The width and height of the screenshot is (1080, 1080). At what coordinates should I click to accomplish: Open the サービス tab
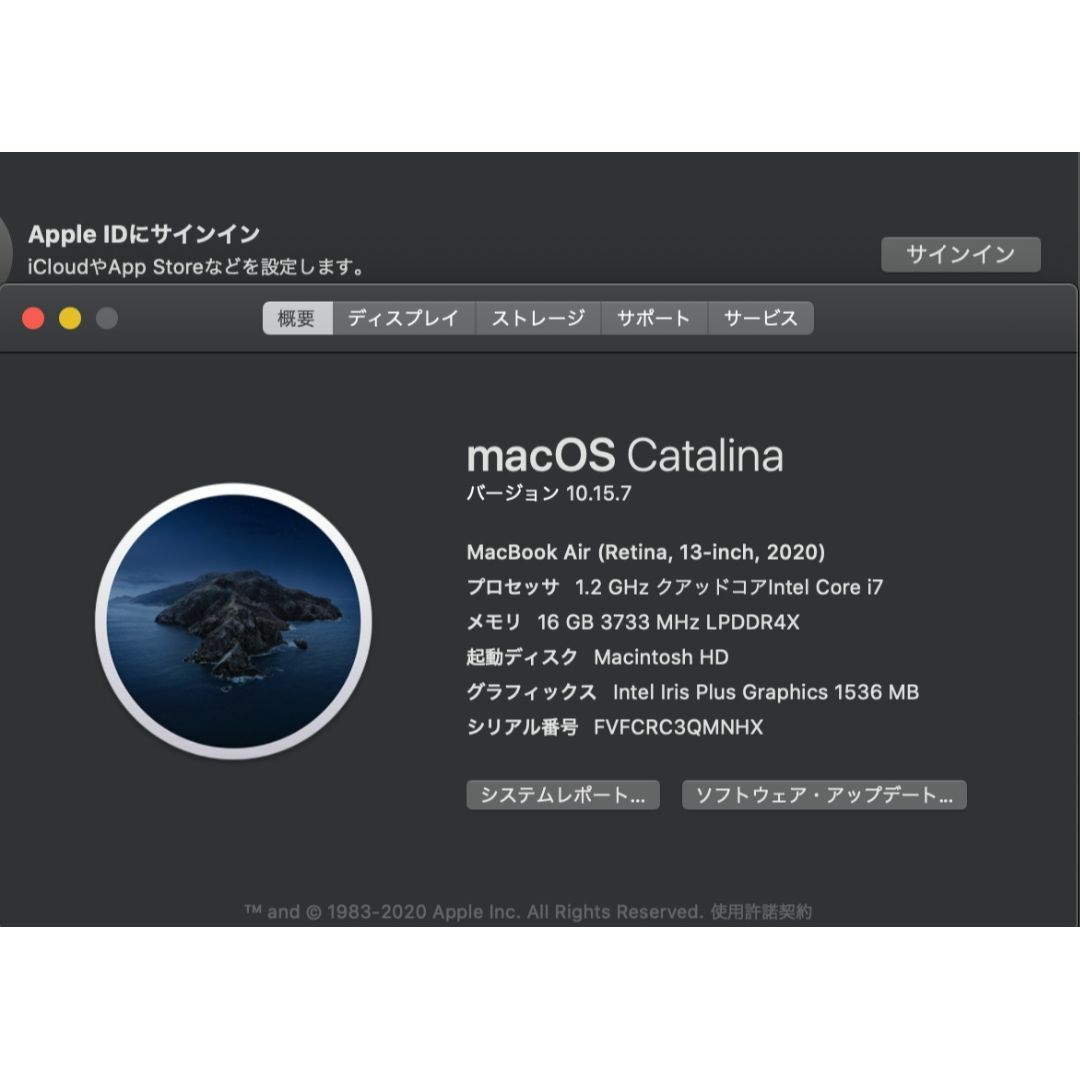[760, 318]
